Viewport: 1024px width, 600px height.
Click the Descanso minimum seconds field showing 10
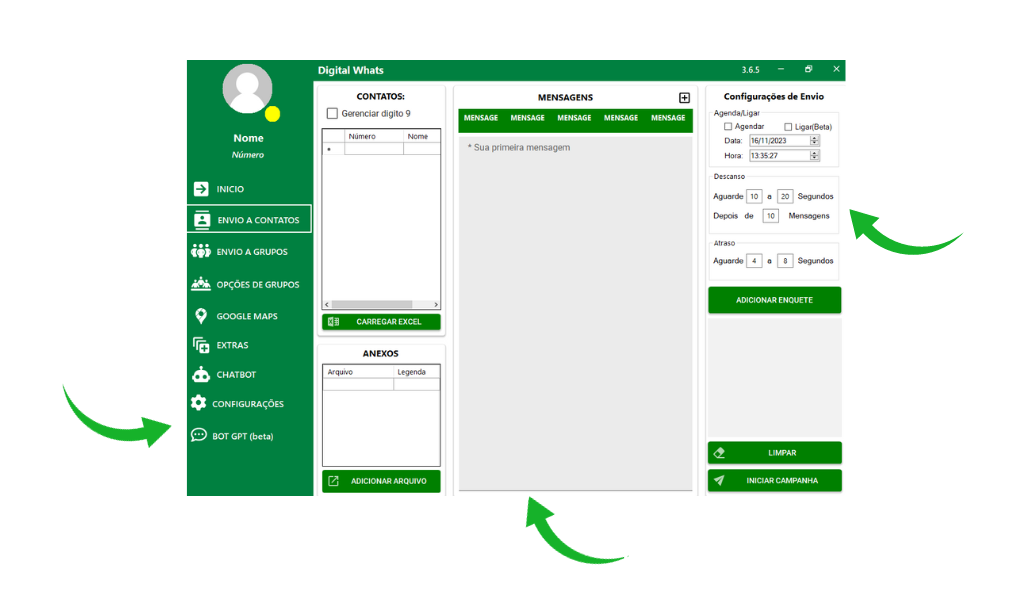[x=754, y=197]
